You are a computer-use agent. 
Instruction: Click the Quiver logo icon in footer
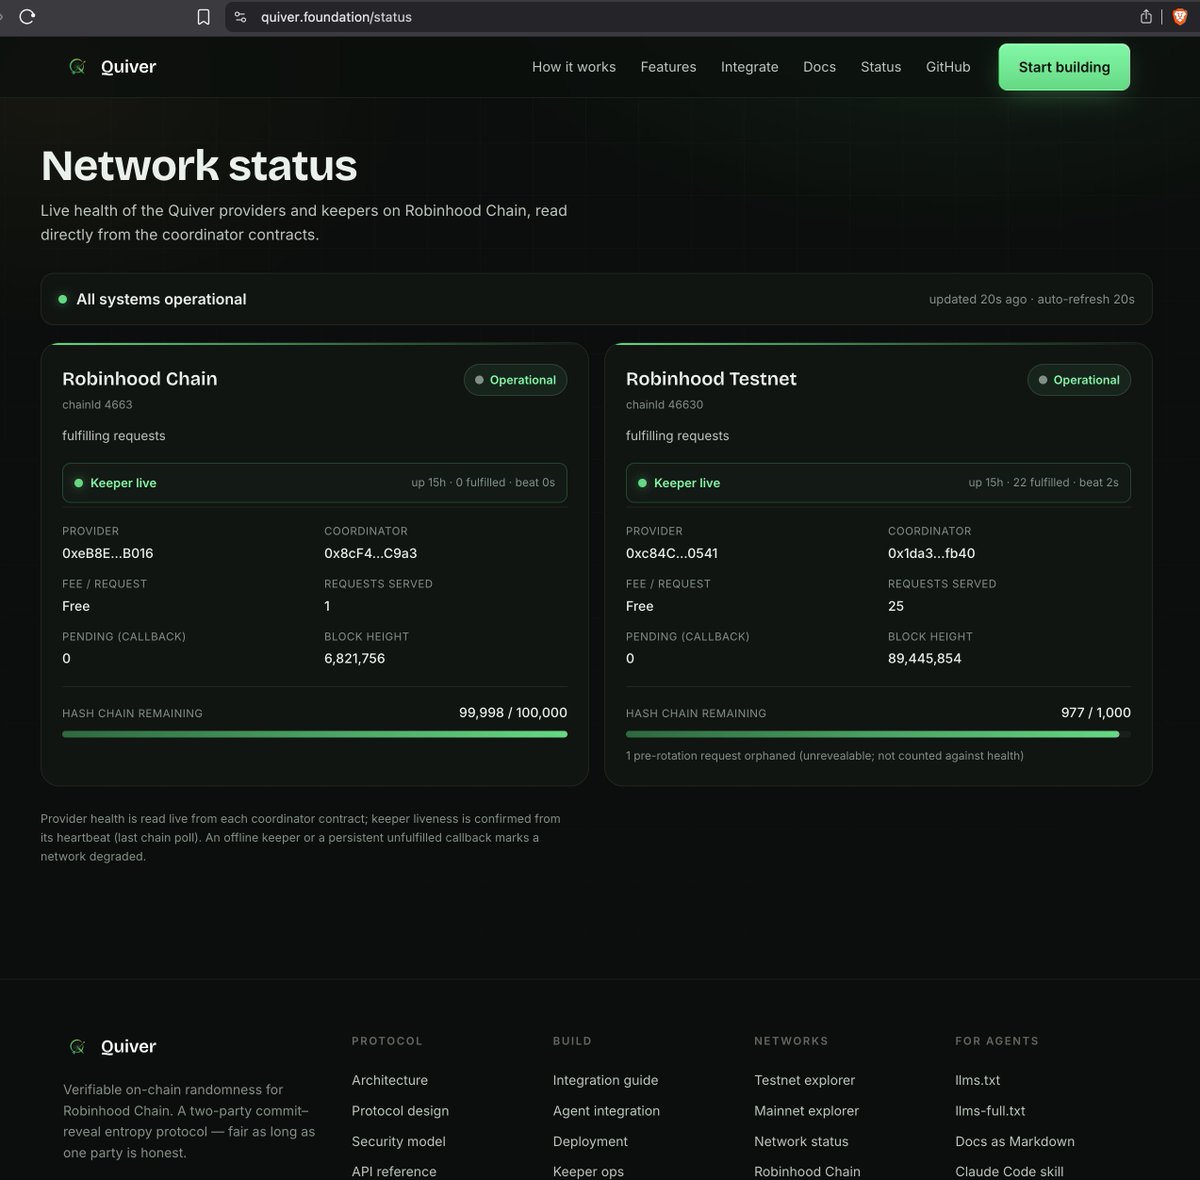click(x=77, y=1047)
